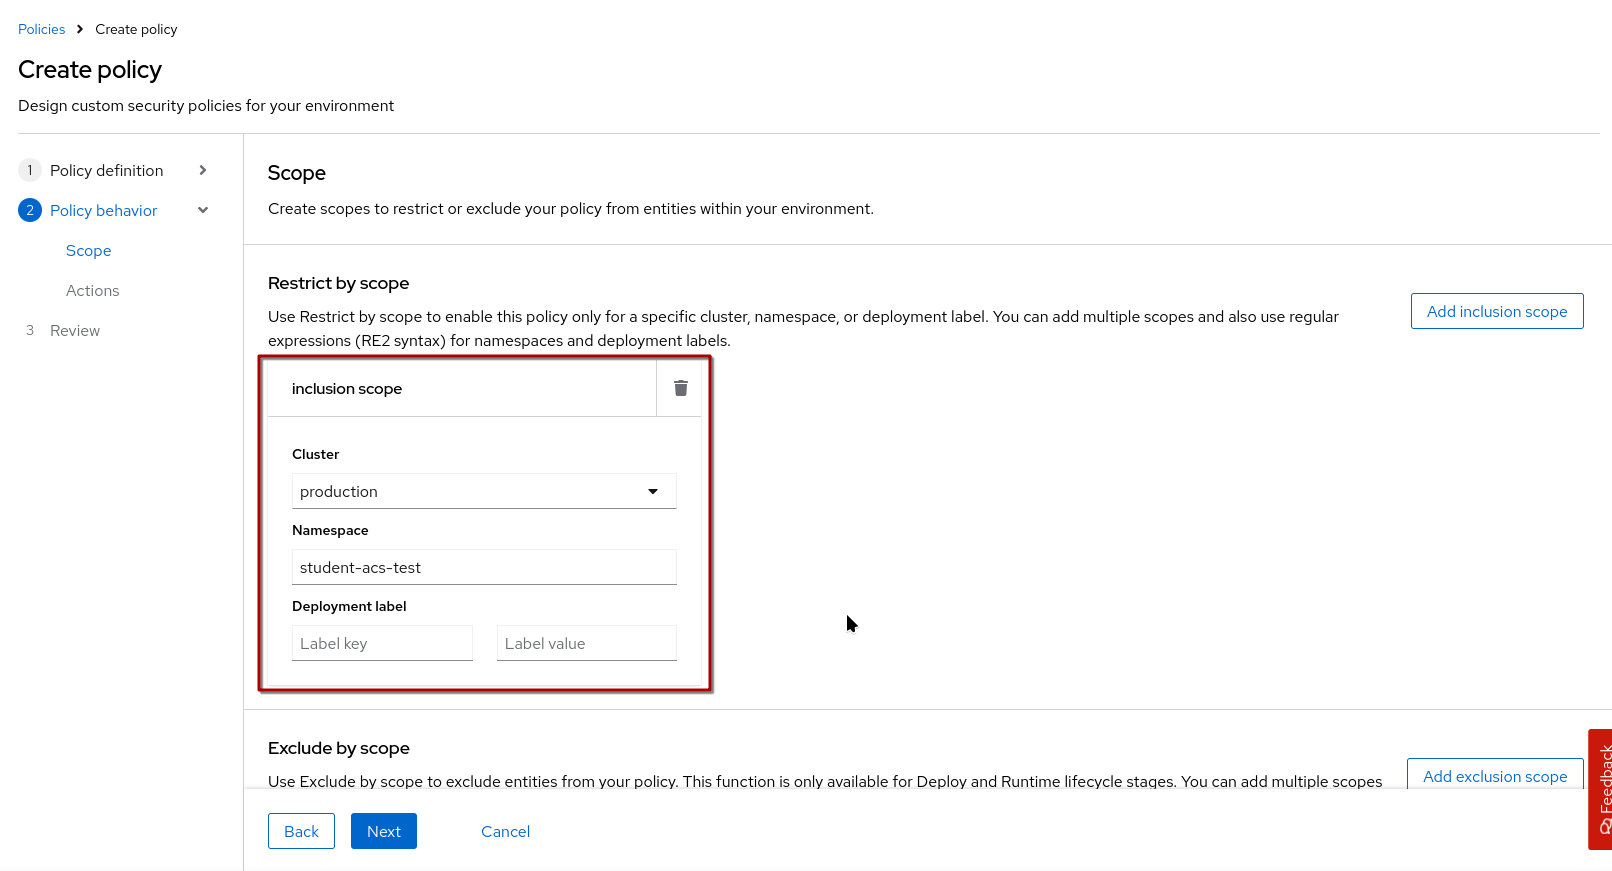
Task: Open the Policies breadcrumb link
Action: point(41,29)
